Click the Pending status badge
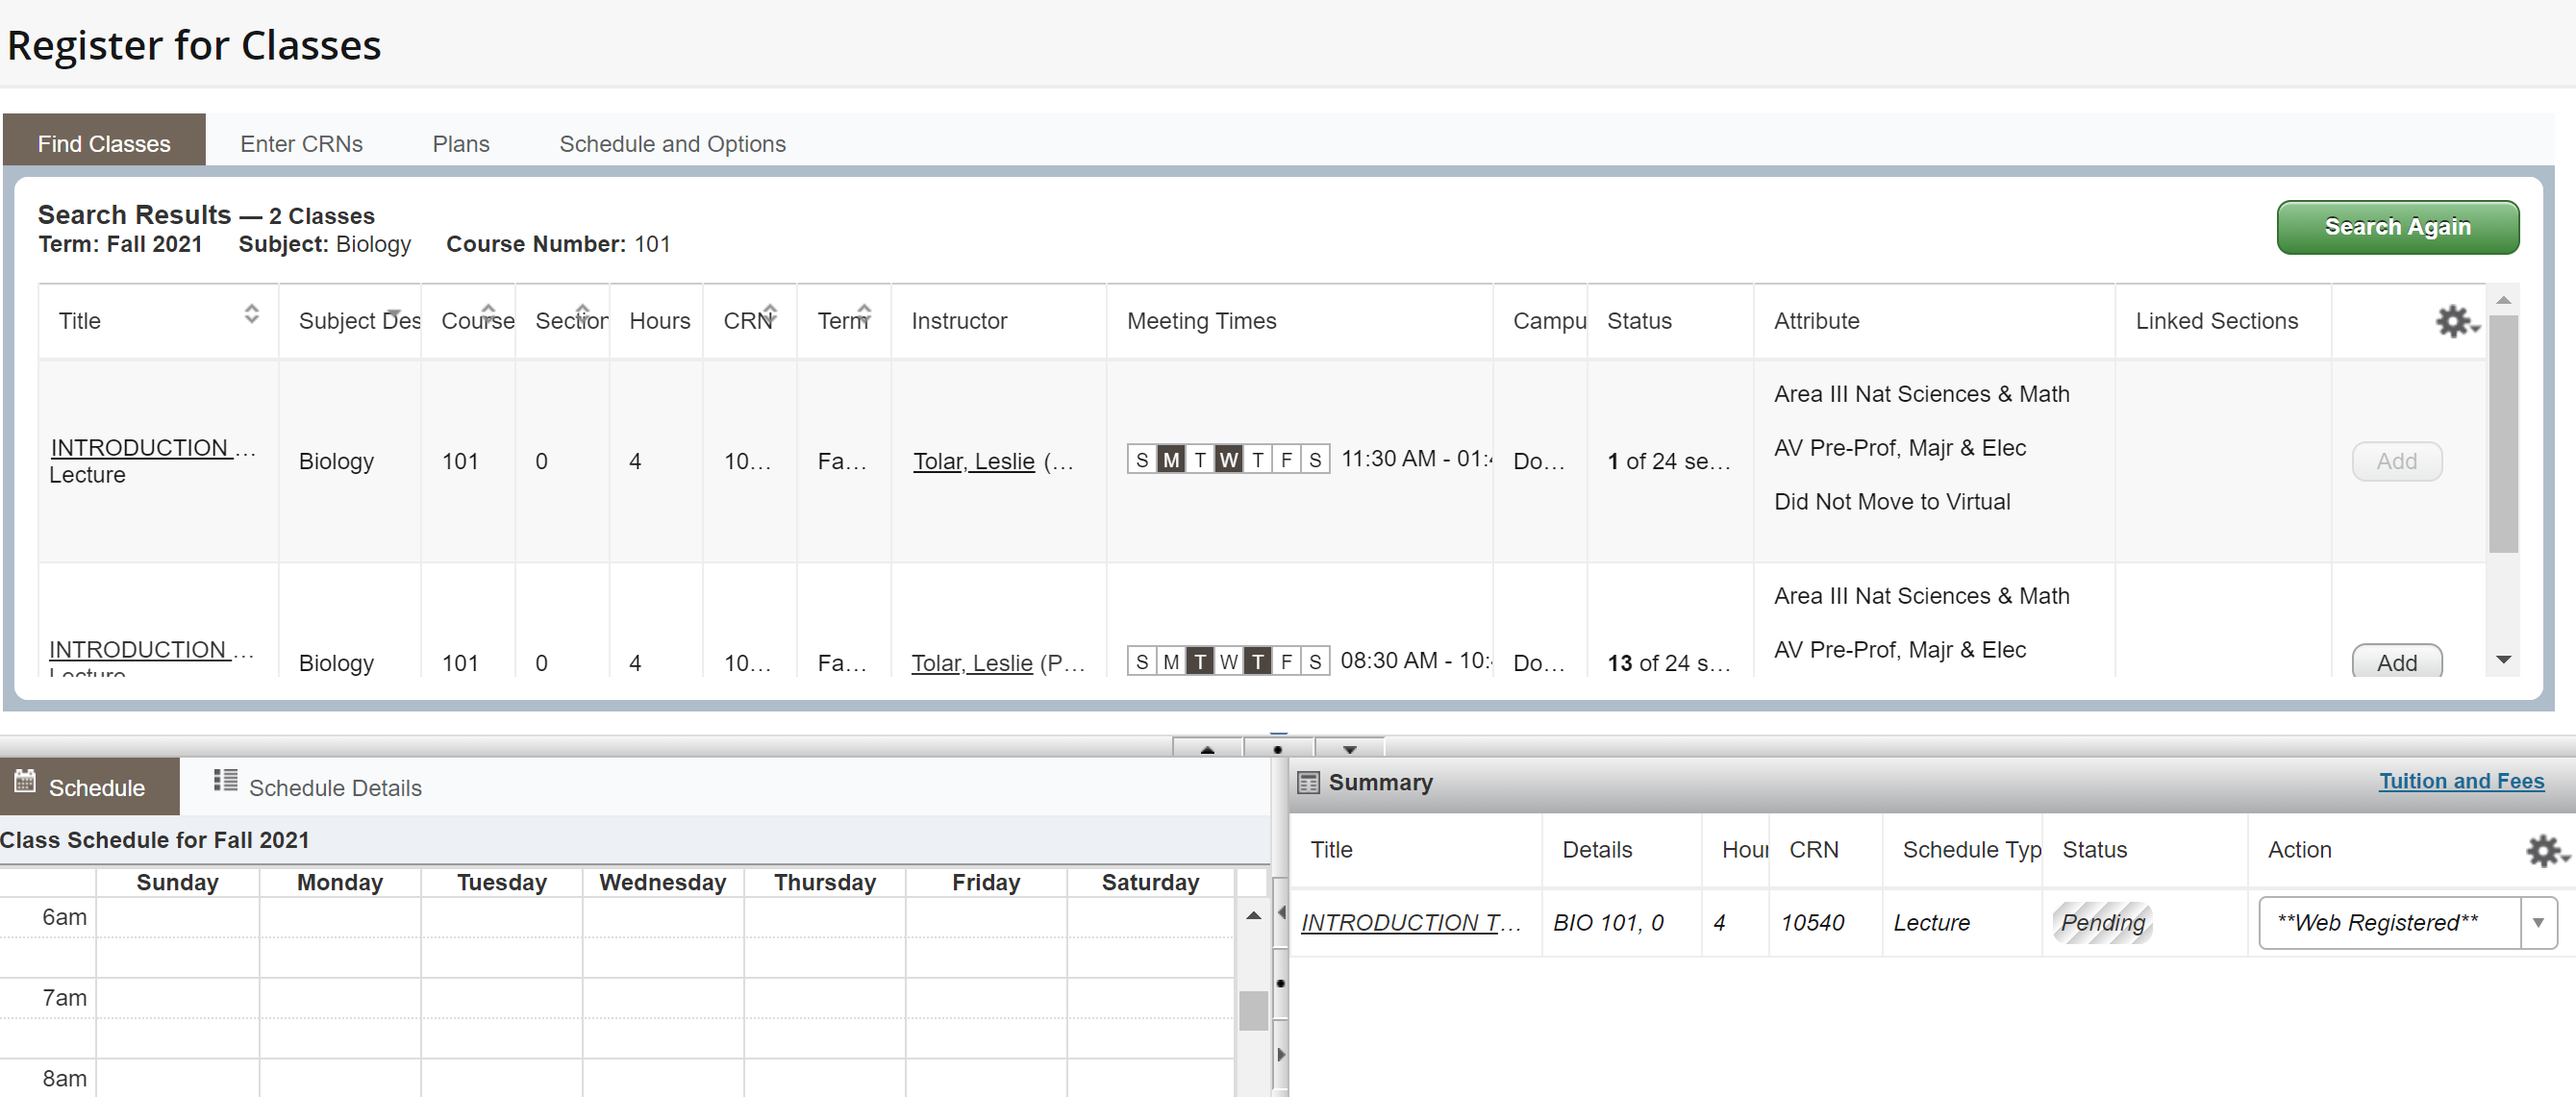The image size is (2576, 1097). coord(2102,922)
